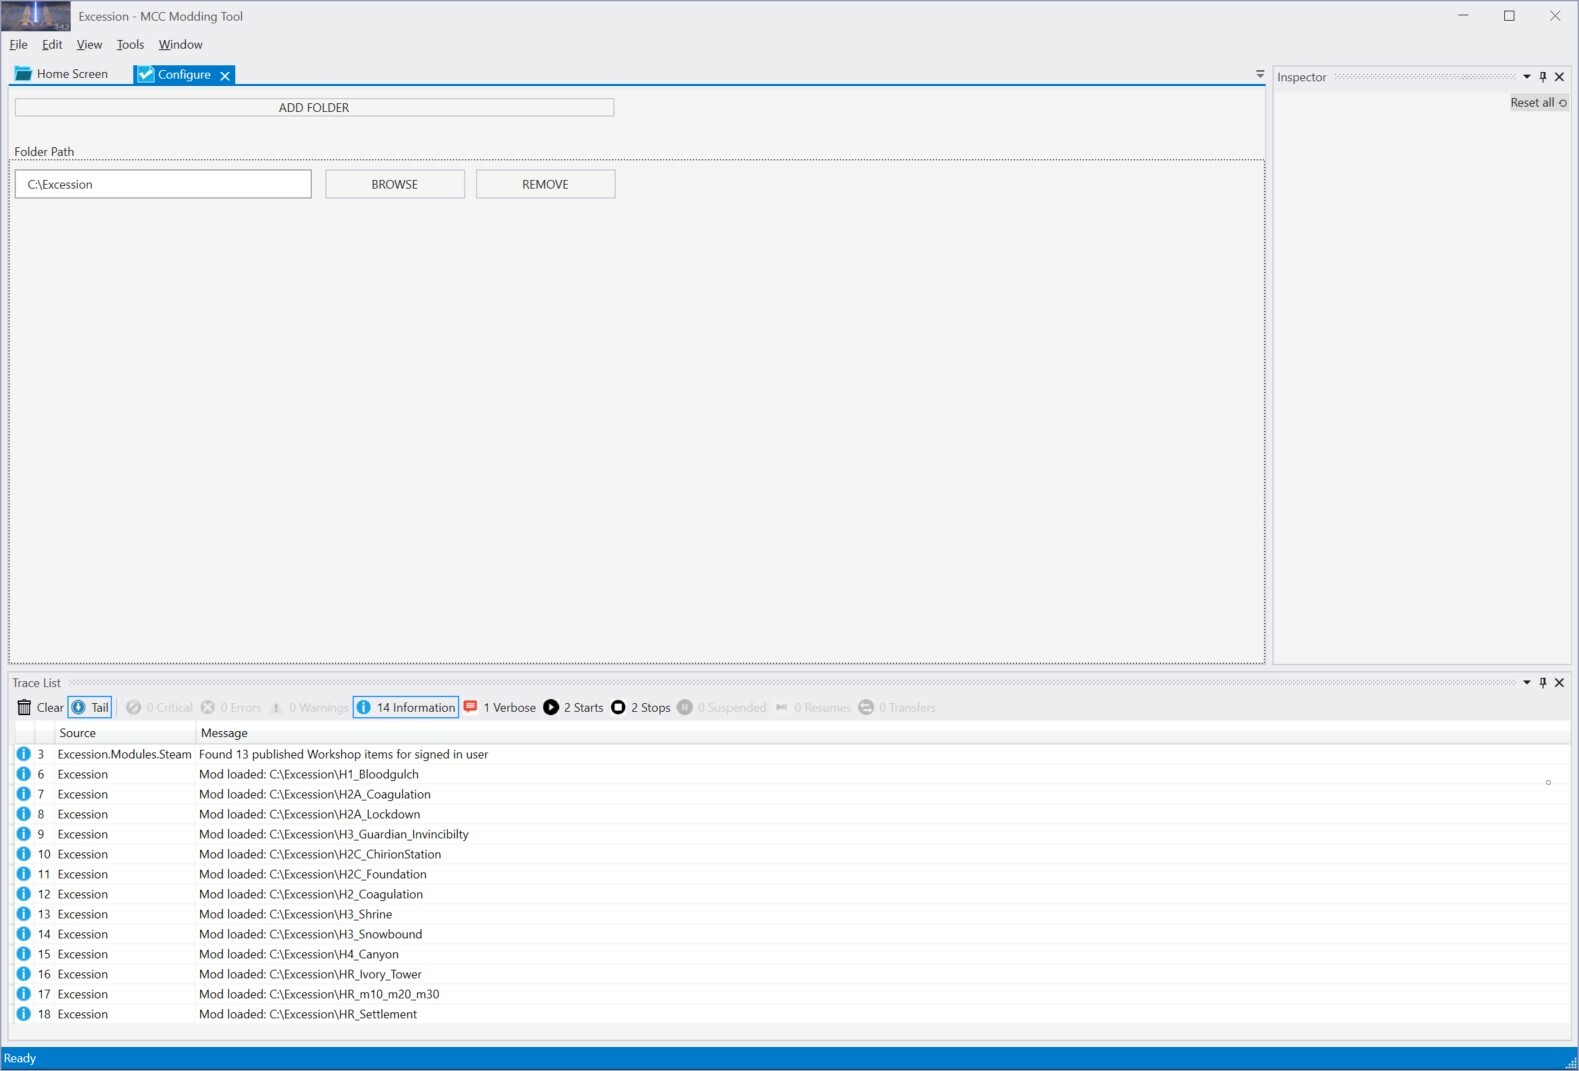The width and height of the screenshot is (1579, 1071).
Task: Close the Trace List panel
Action: tap(1559, 683)
